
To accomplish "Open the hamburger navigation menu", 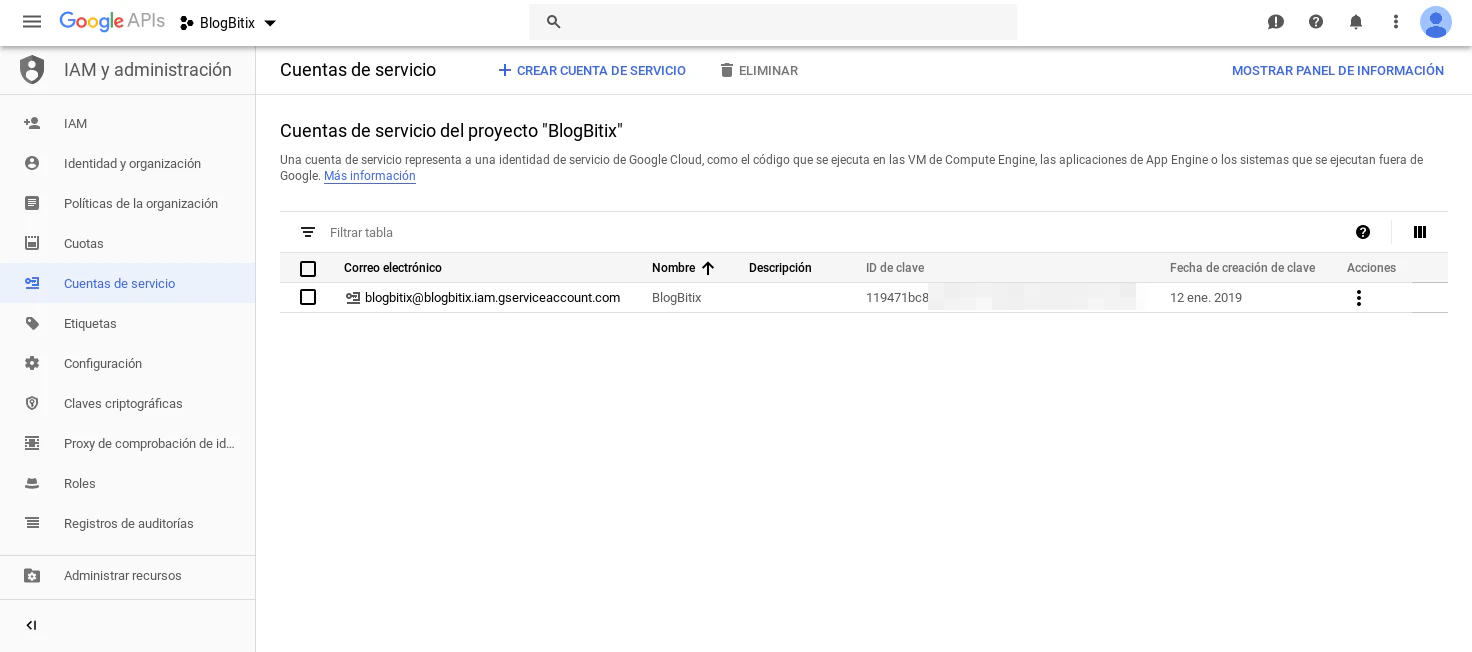I will click(x=32, y=22).
